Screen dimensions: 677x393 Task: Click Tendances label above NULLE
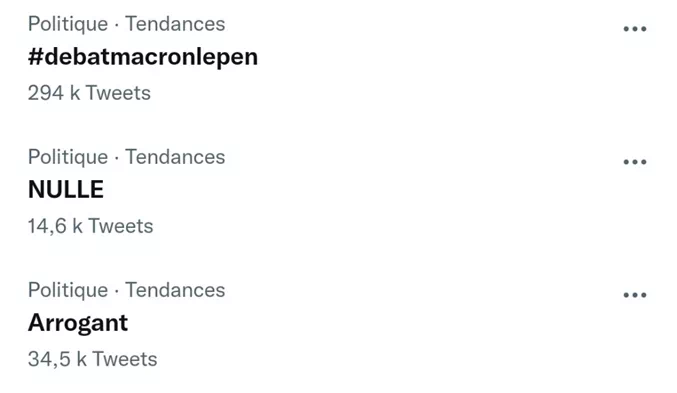[x=175, y=157]
